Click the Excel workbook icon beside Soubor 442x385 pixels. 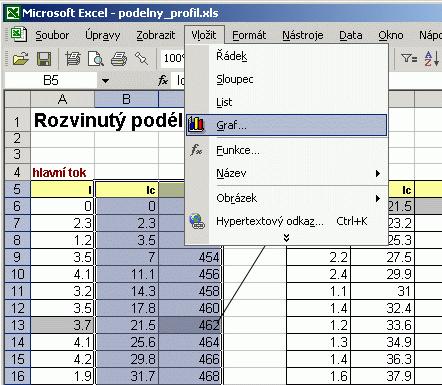point(18,35)
